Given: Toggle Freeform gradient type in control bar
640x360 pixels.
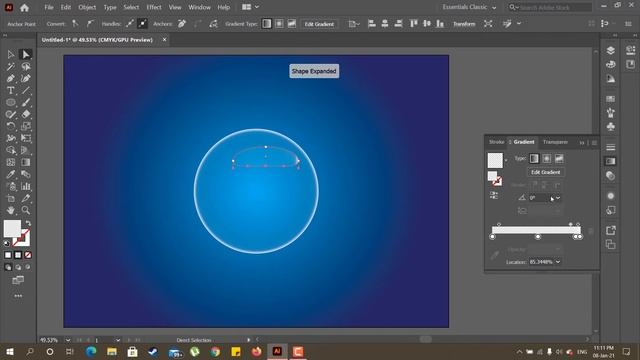Looking at the screenshot, I should (x=291, y=24).
